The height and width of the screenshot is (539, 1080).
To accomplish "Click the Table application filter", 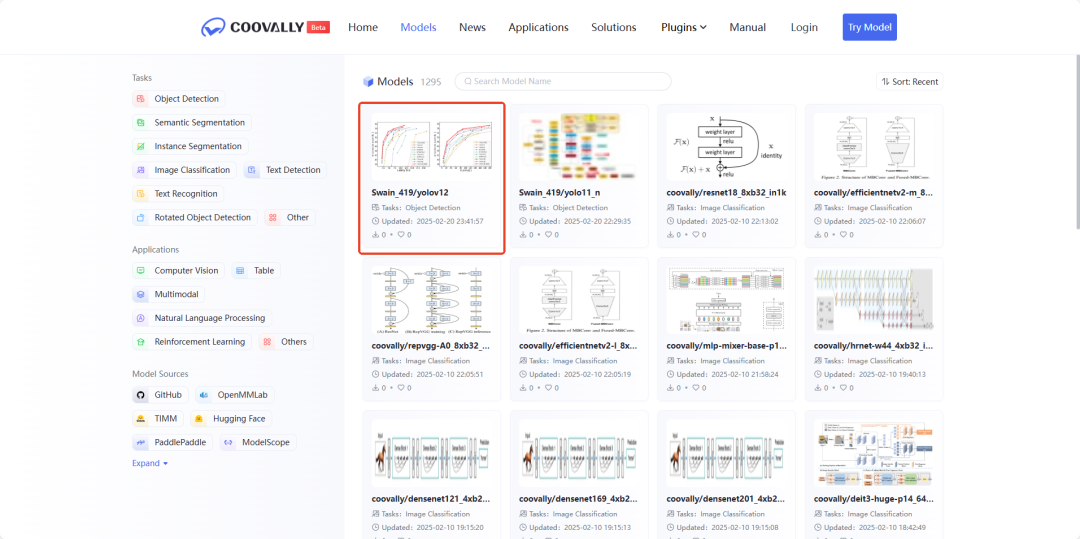I will point(256,271).
